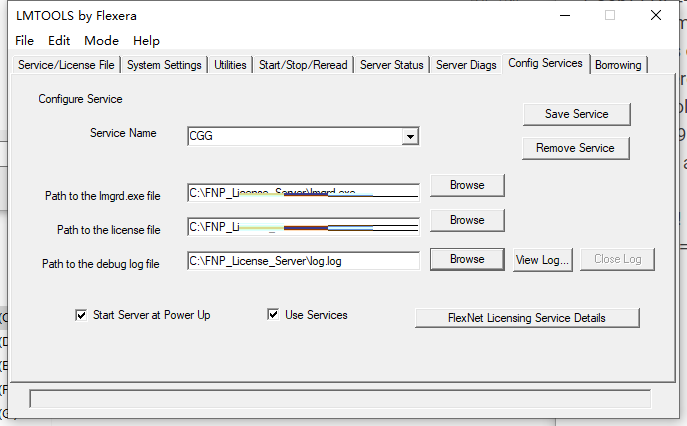Toggle Start Server at Power Up checkbox
This screenshot has height=426, width=687.
pyautogui.click(x=81, y=315)
